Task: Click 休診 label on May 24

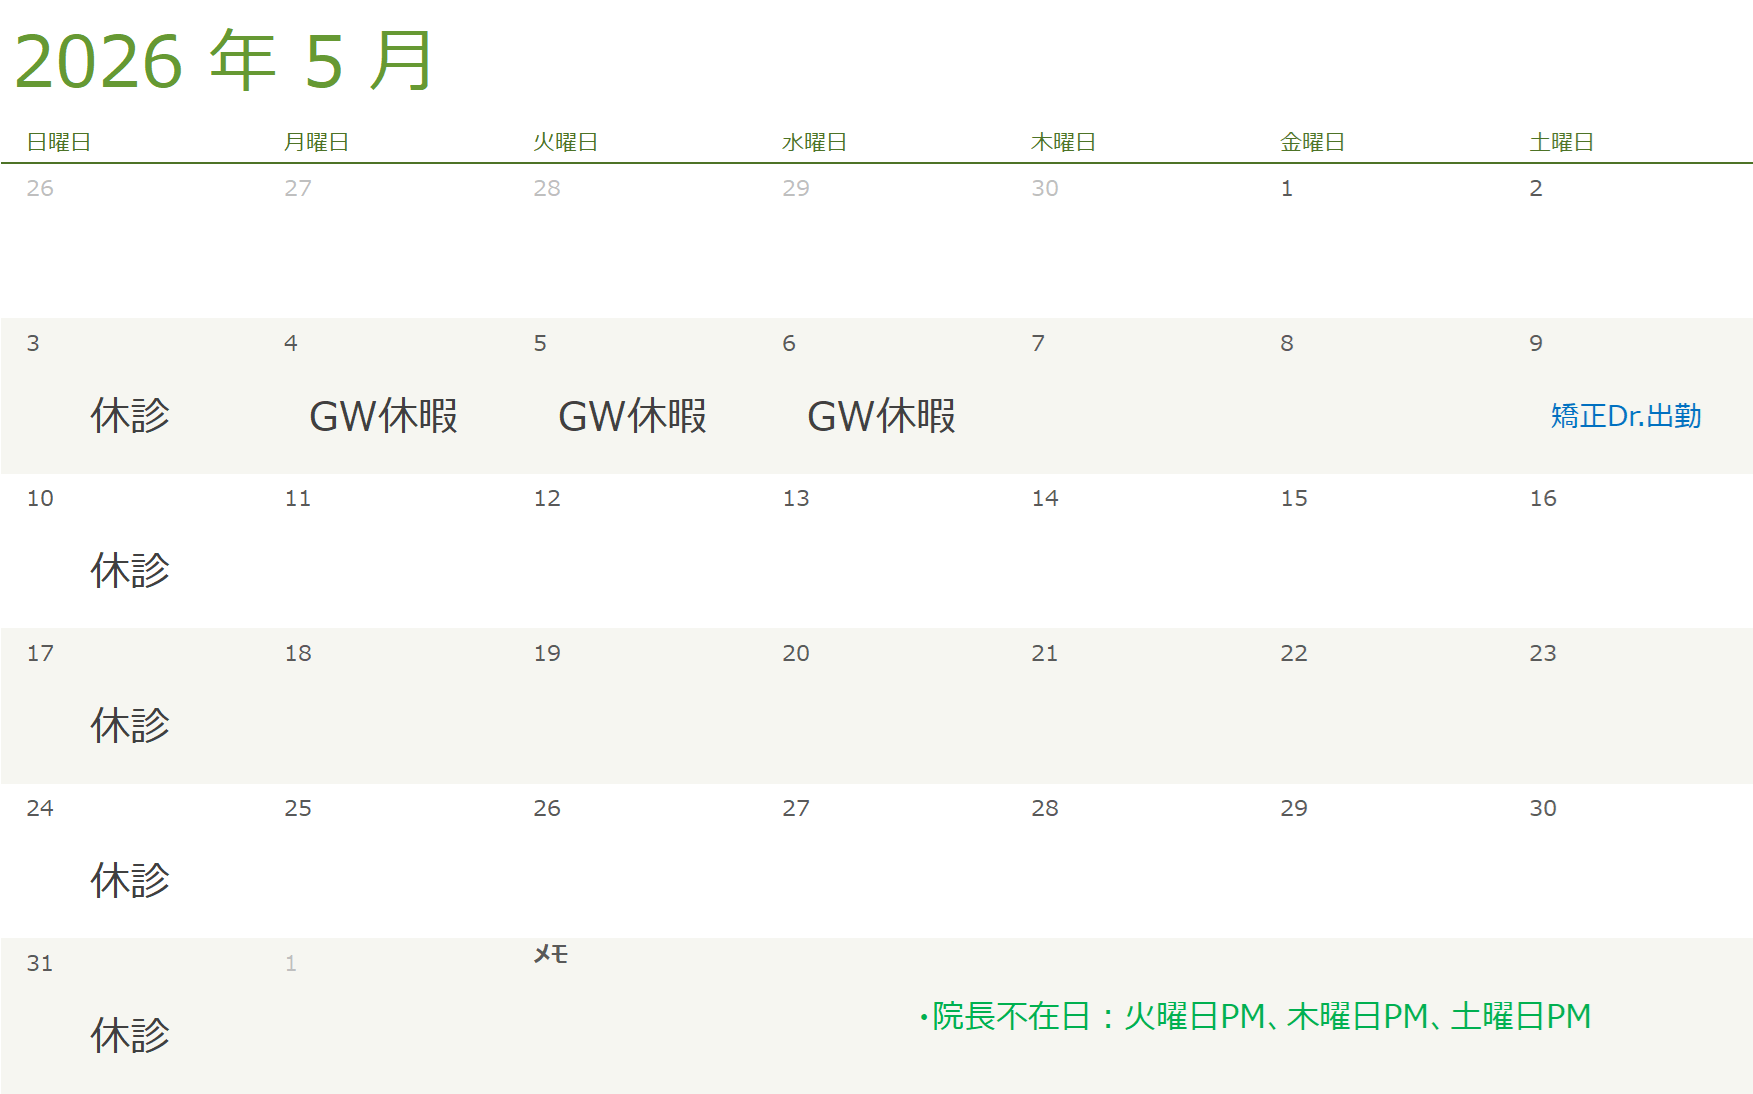Action: [130, 881]
